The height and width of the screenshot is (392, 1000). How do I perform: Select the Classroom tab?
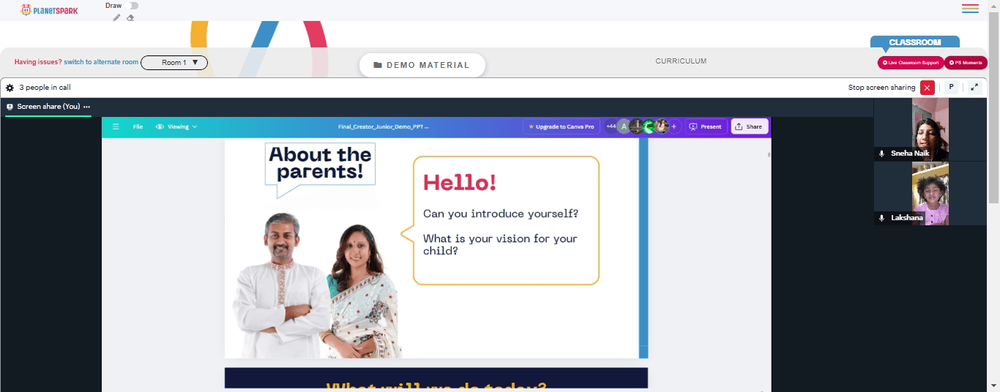(x=915, y=42)
